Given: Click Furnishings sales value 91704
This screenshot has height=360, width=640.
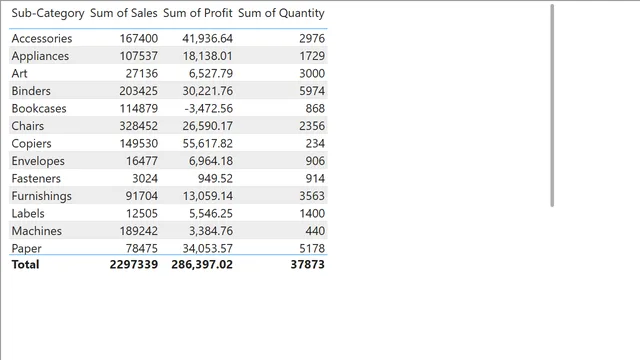Looking at the screenshot, I should [141, 196].
